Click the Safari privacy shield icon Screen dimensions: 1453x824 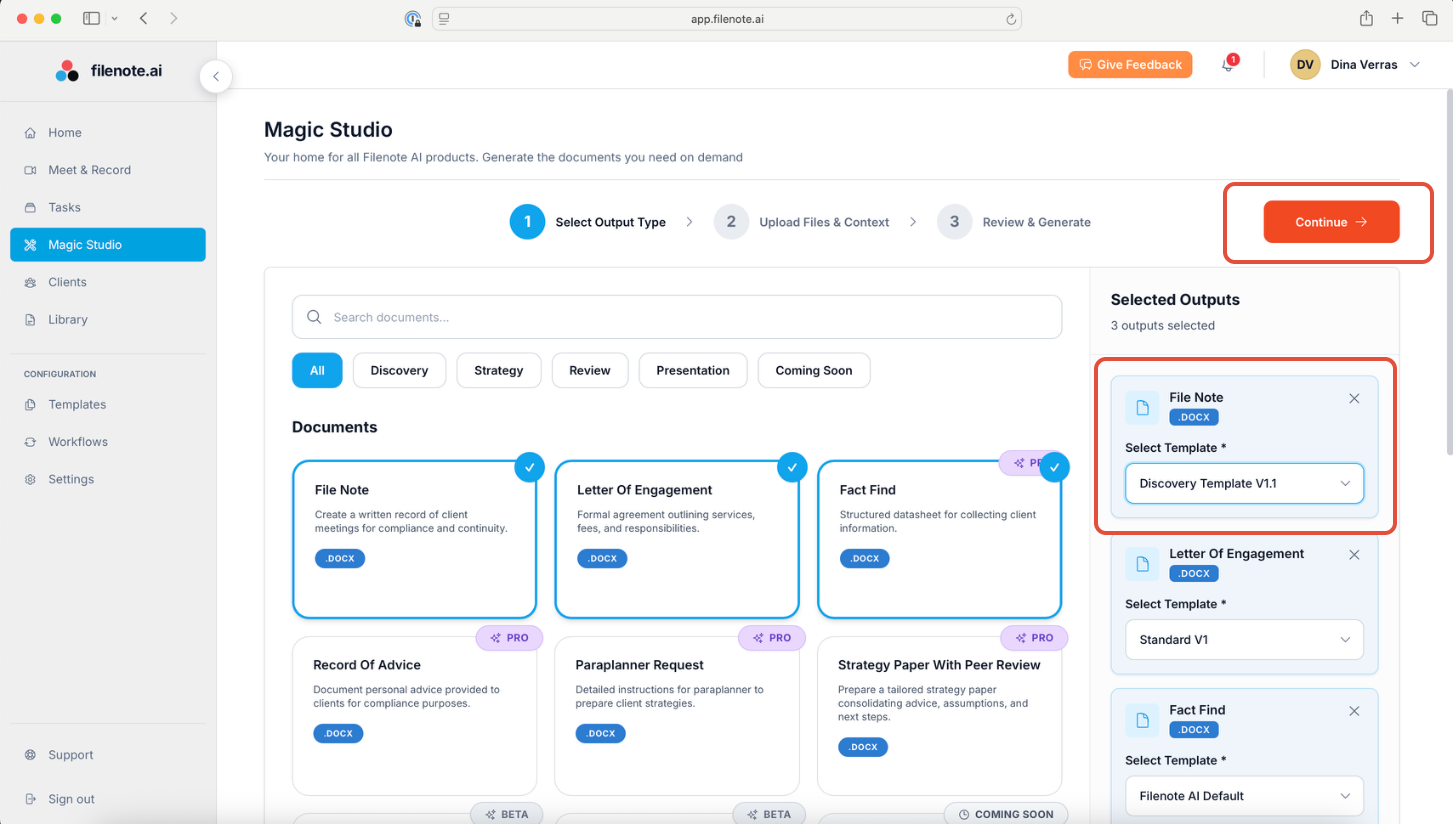click(x=413, y=19)
